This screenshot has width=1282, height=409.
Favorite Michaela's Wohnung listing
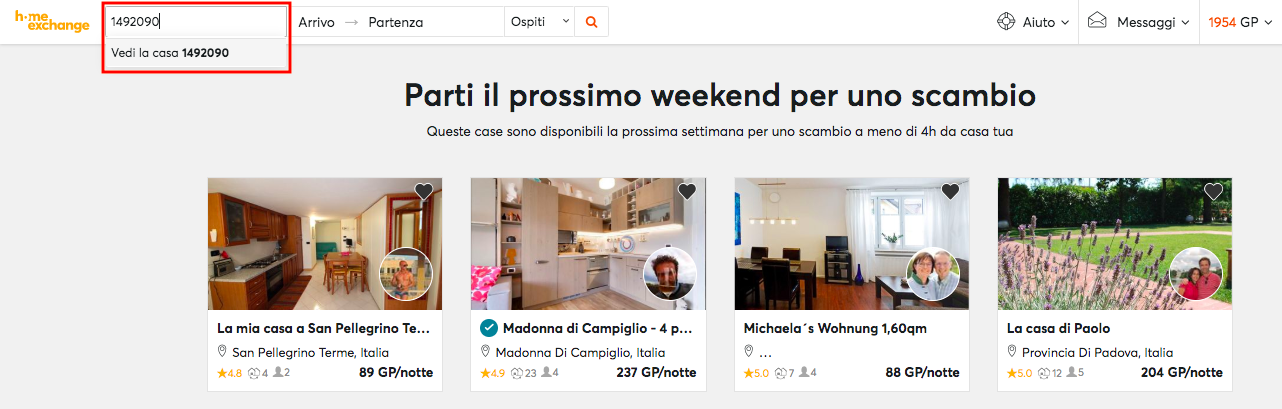pyautogui.click(x=950, y=191)
